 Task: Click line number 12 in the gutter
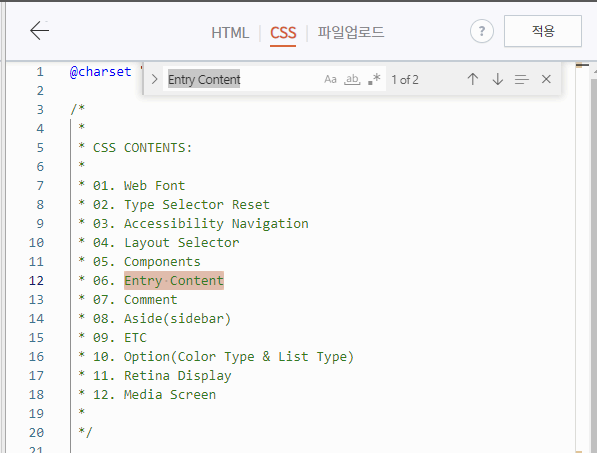coord(36,281)
